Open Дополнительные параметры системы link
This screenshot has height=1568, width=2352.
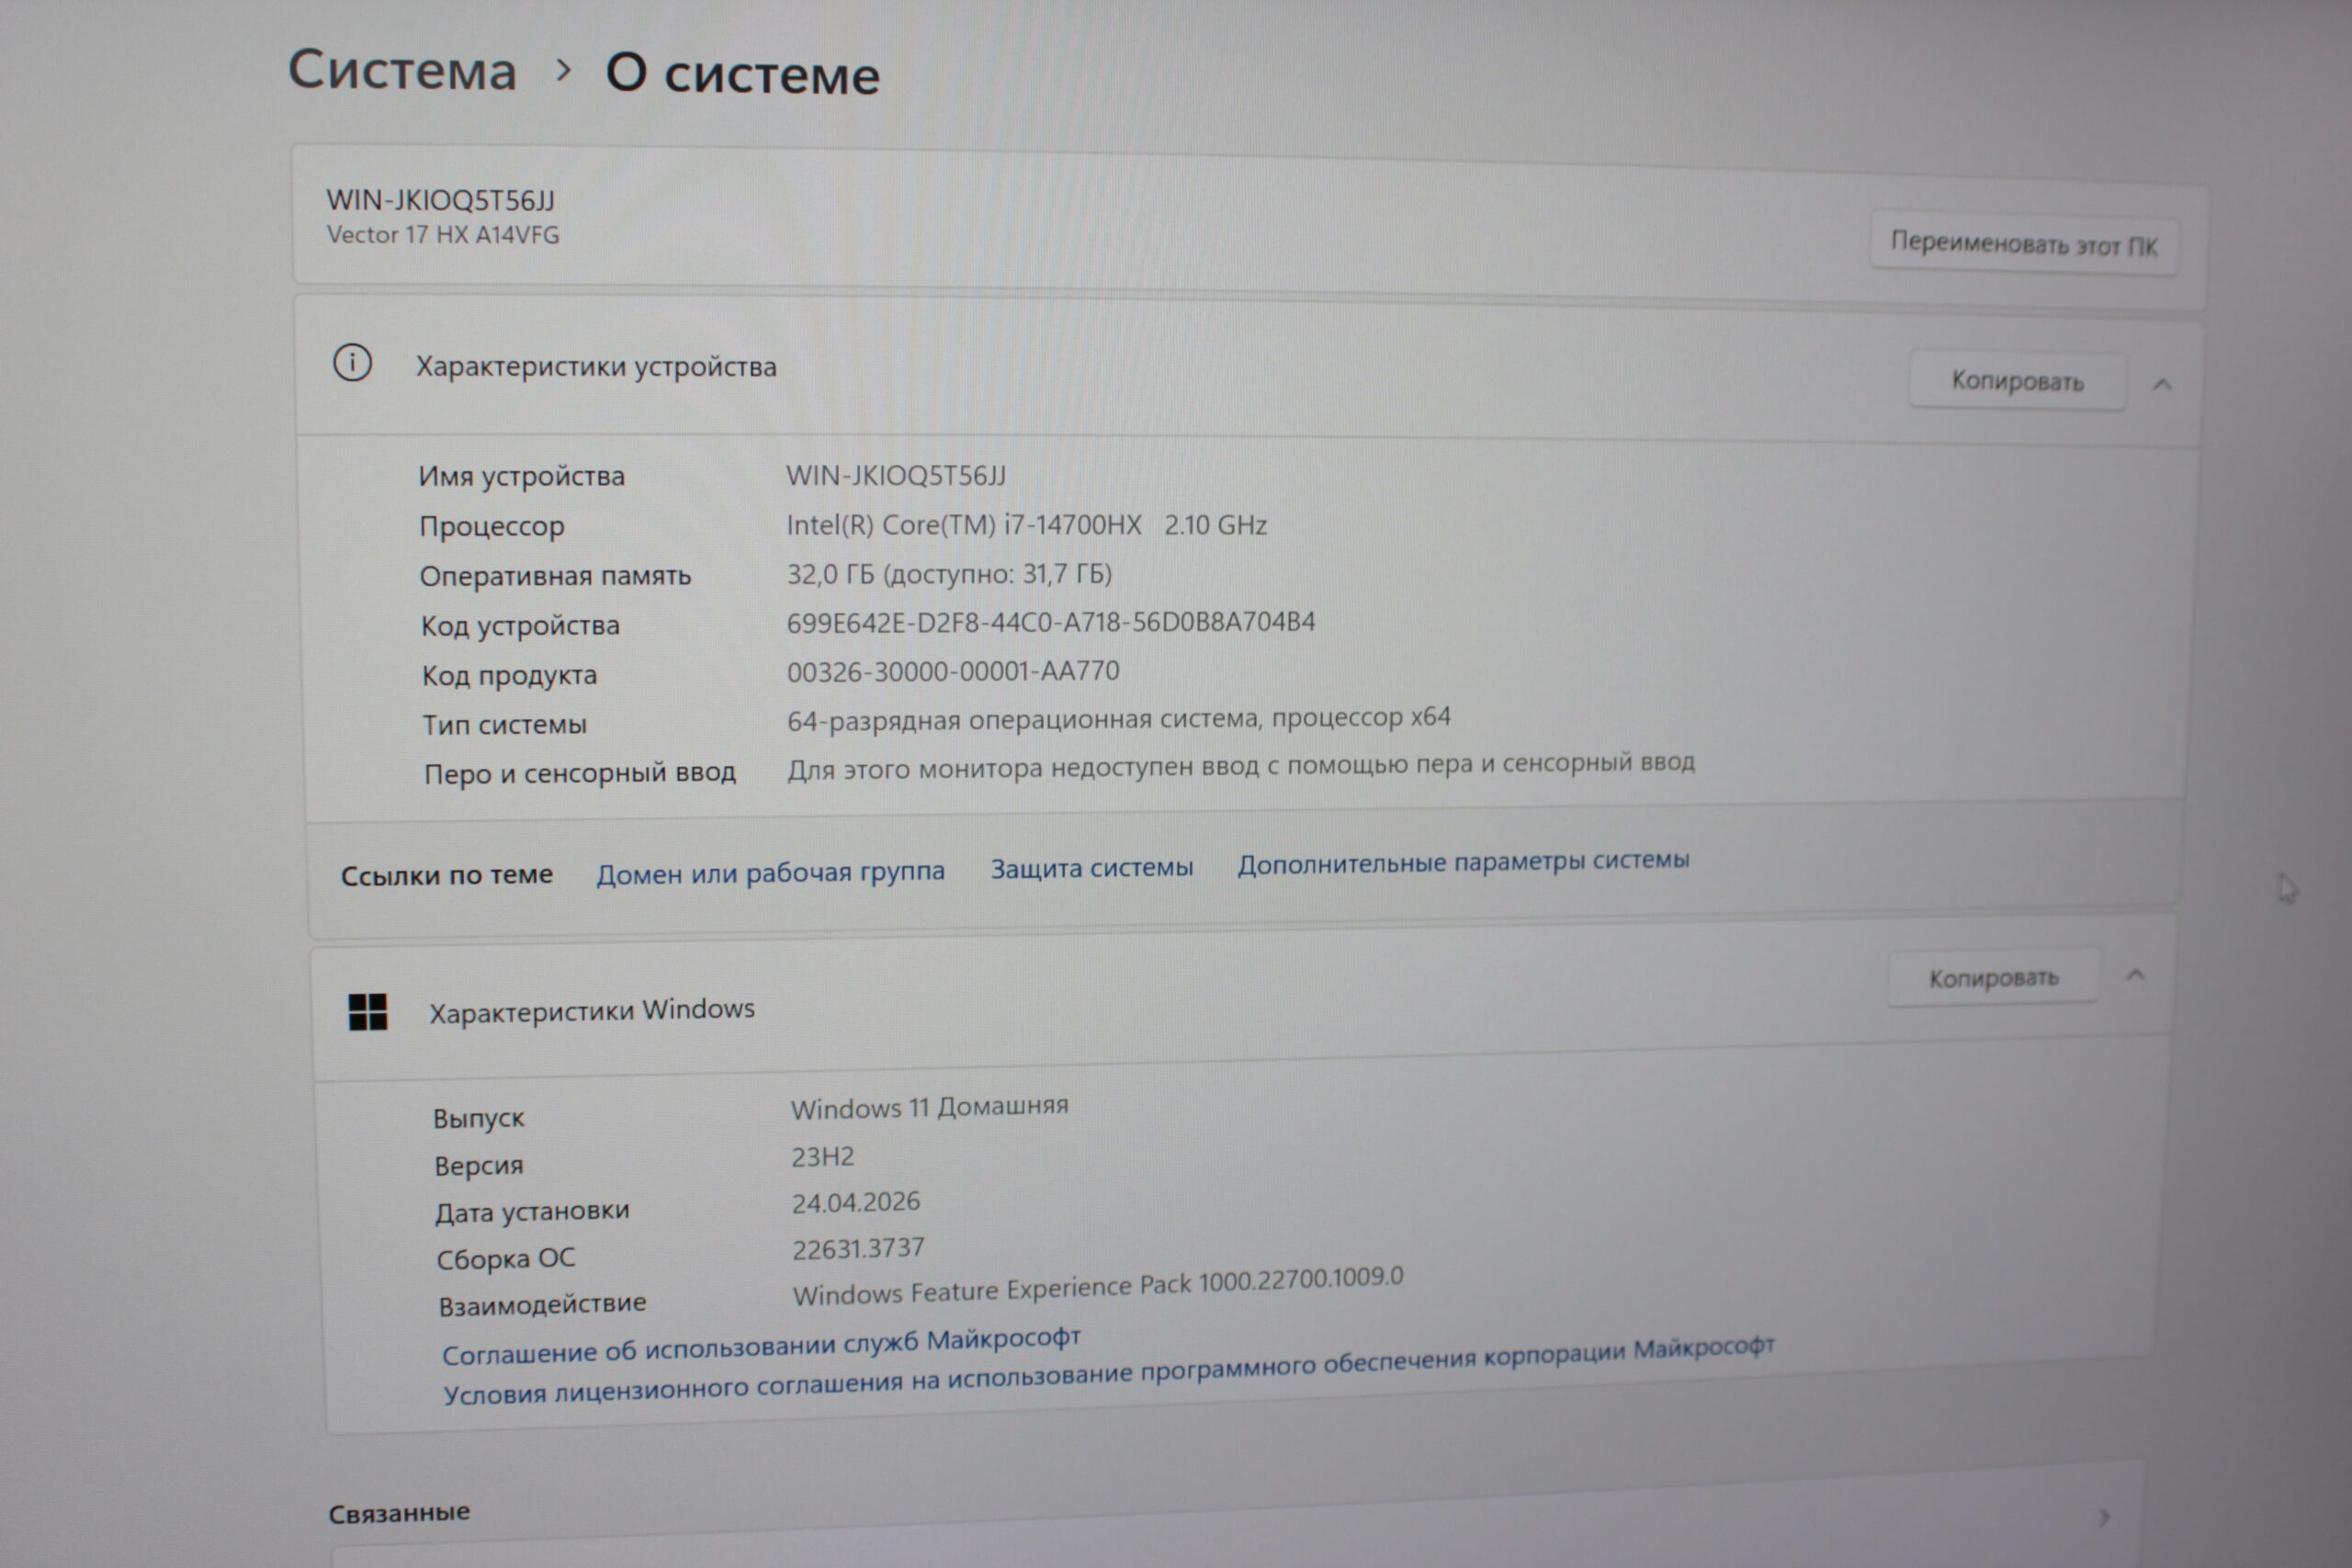pos(1463,861)
